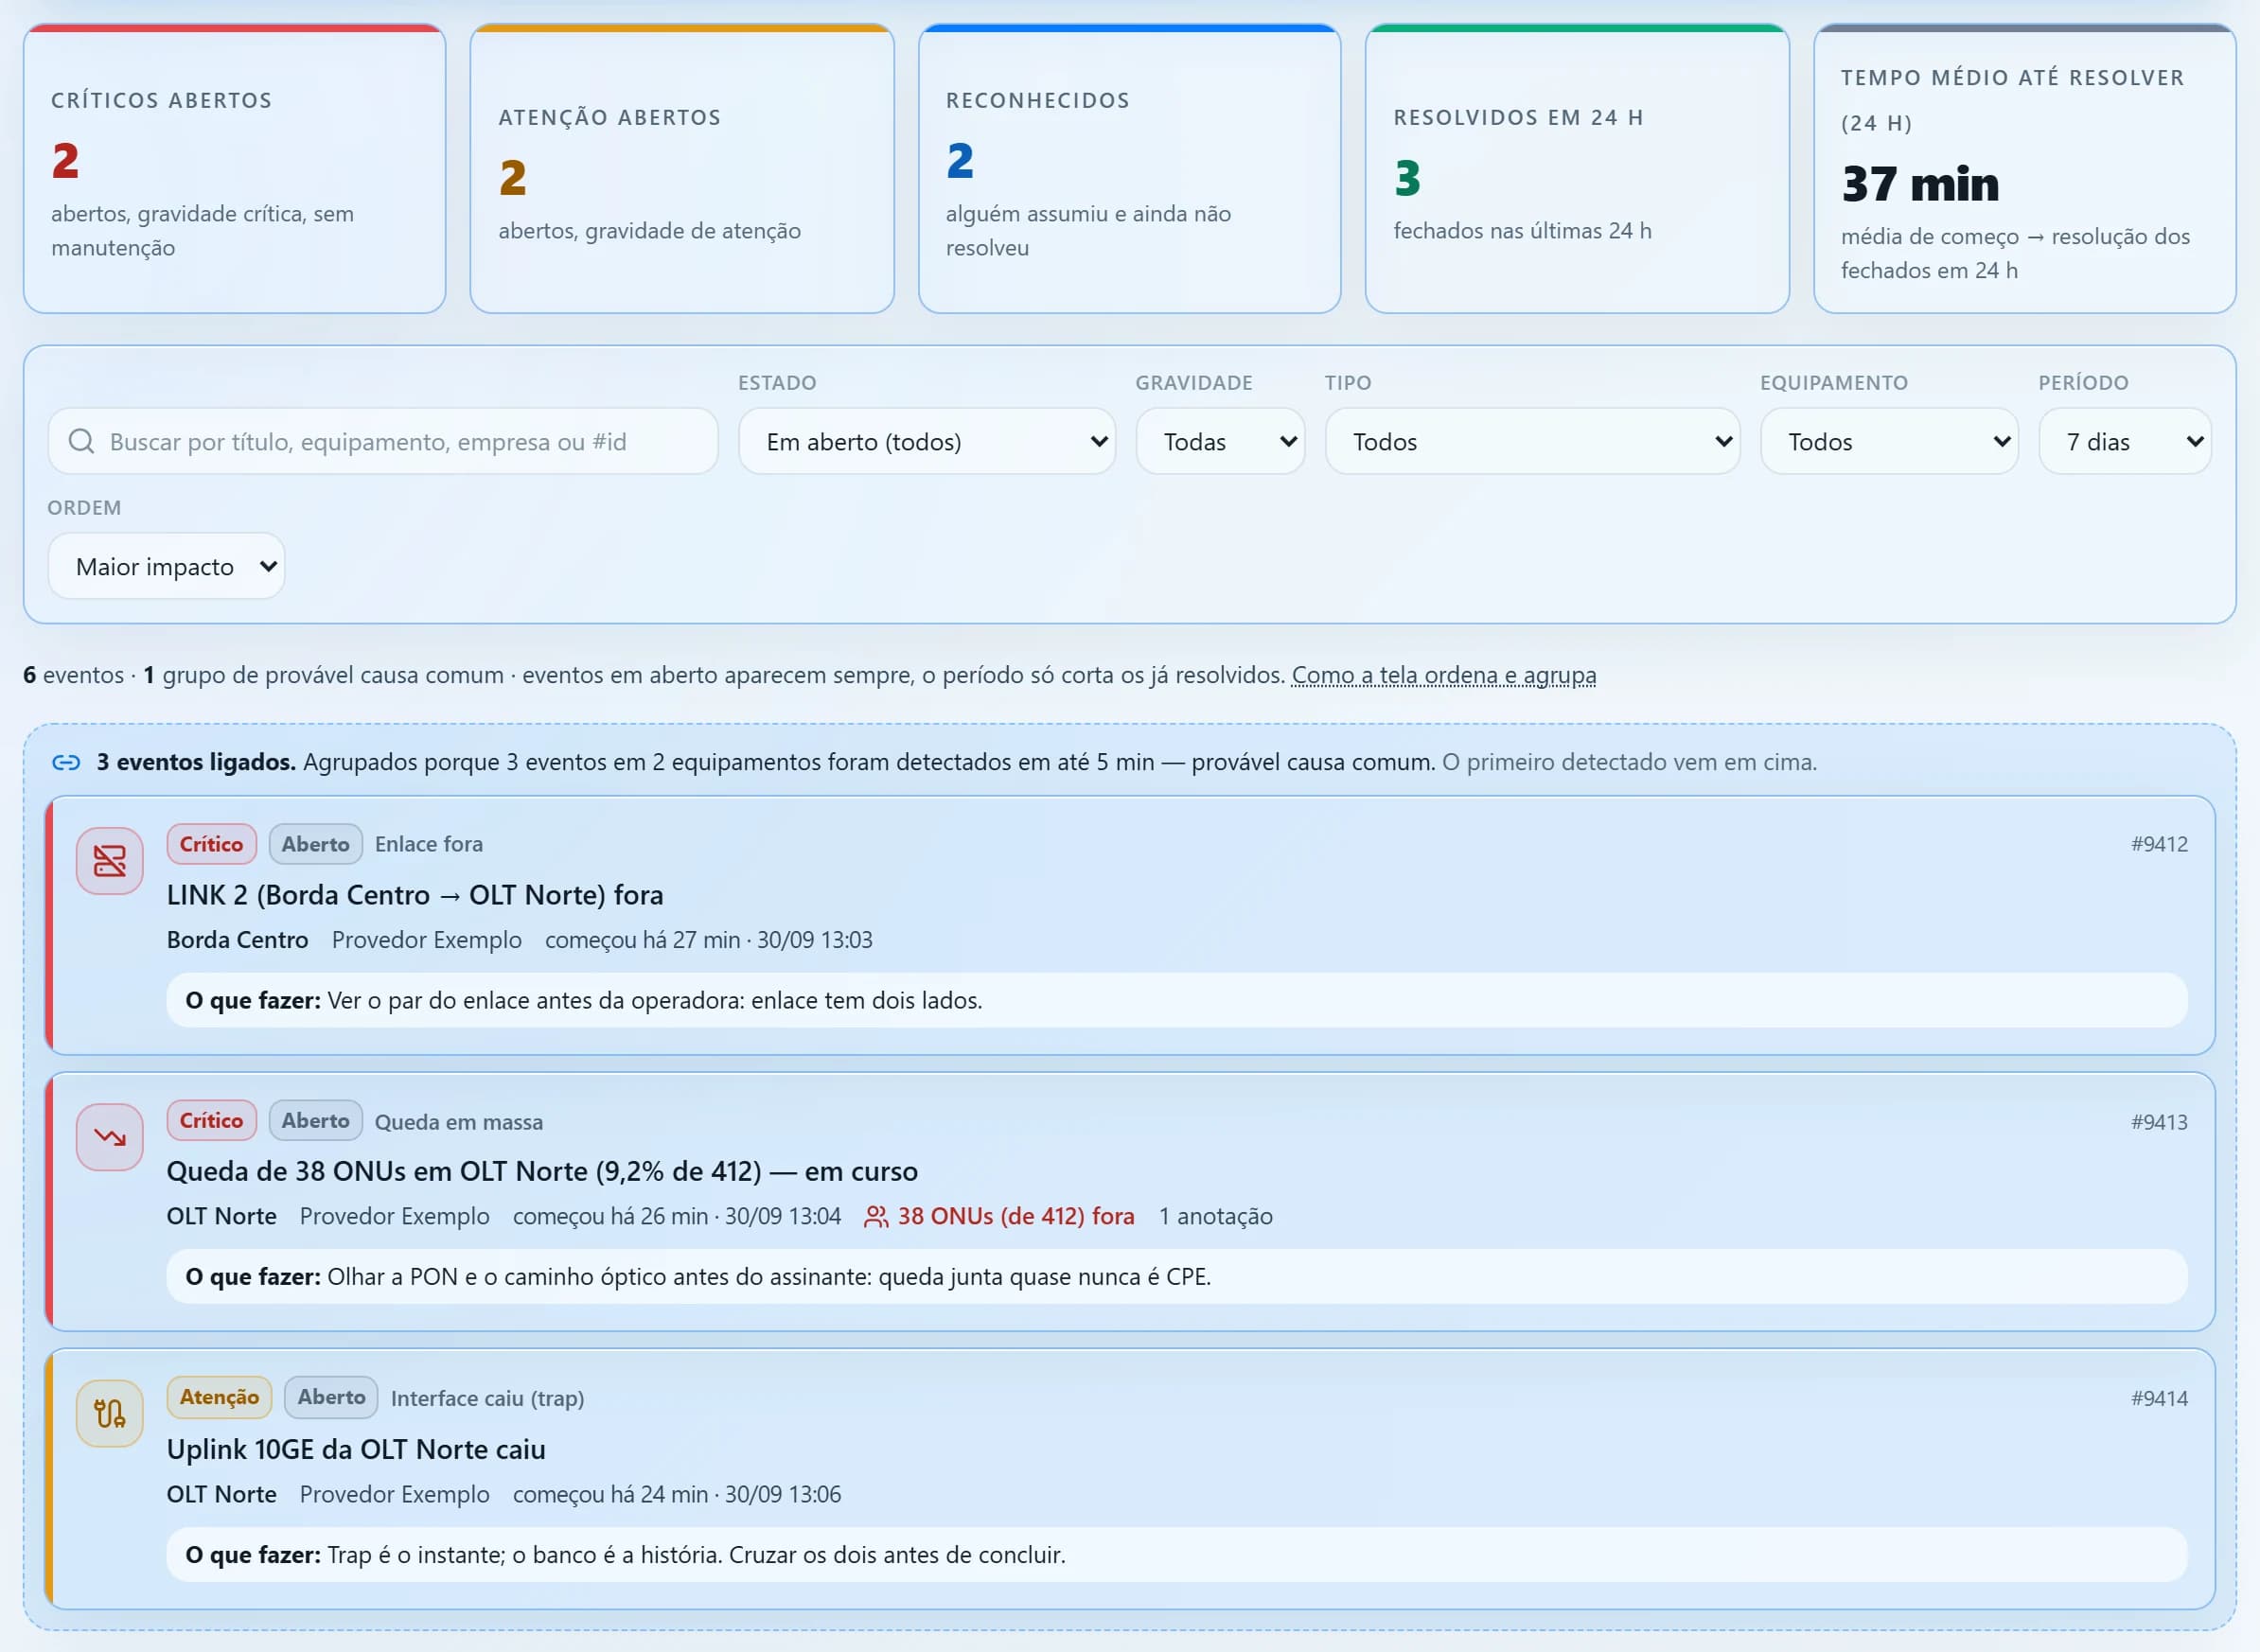Click the 'Atenção' badge on event #9414

pos(220,1397)
